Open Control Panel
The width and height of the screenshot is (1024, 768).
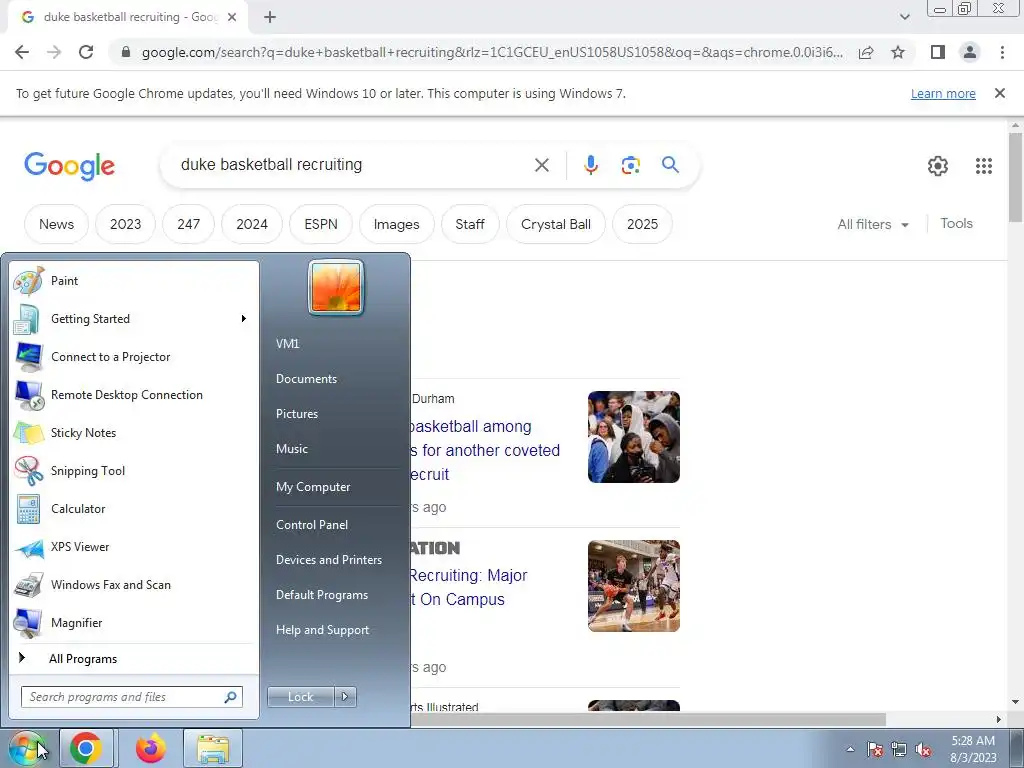coord(312,525)
